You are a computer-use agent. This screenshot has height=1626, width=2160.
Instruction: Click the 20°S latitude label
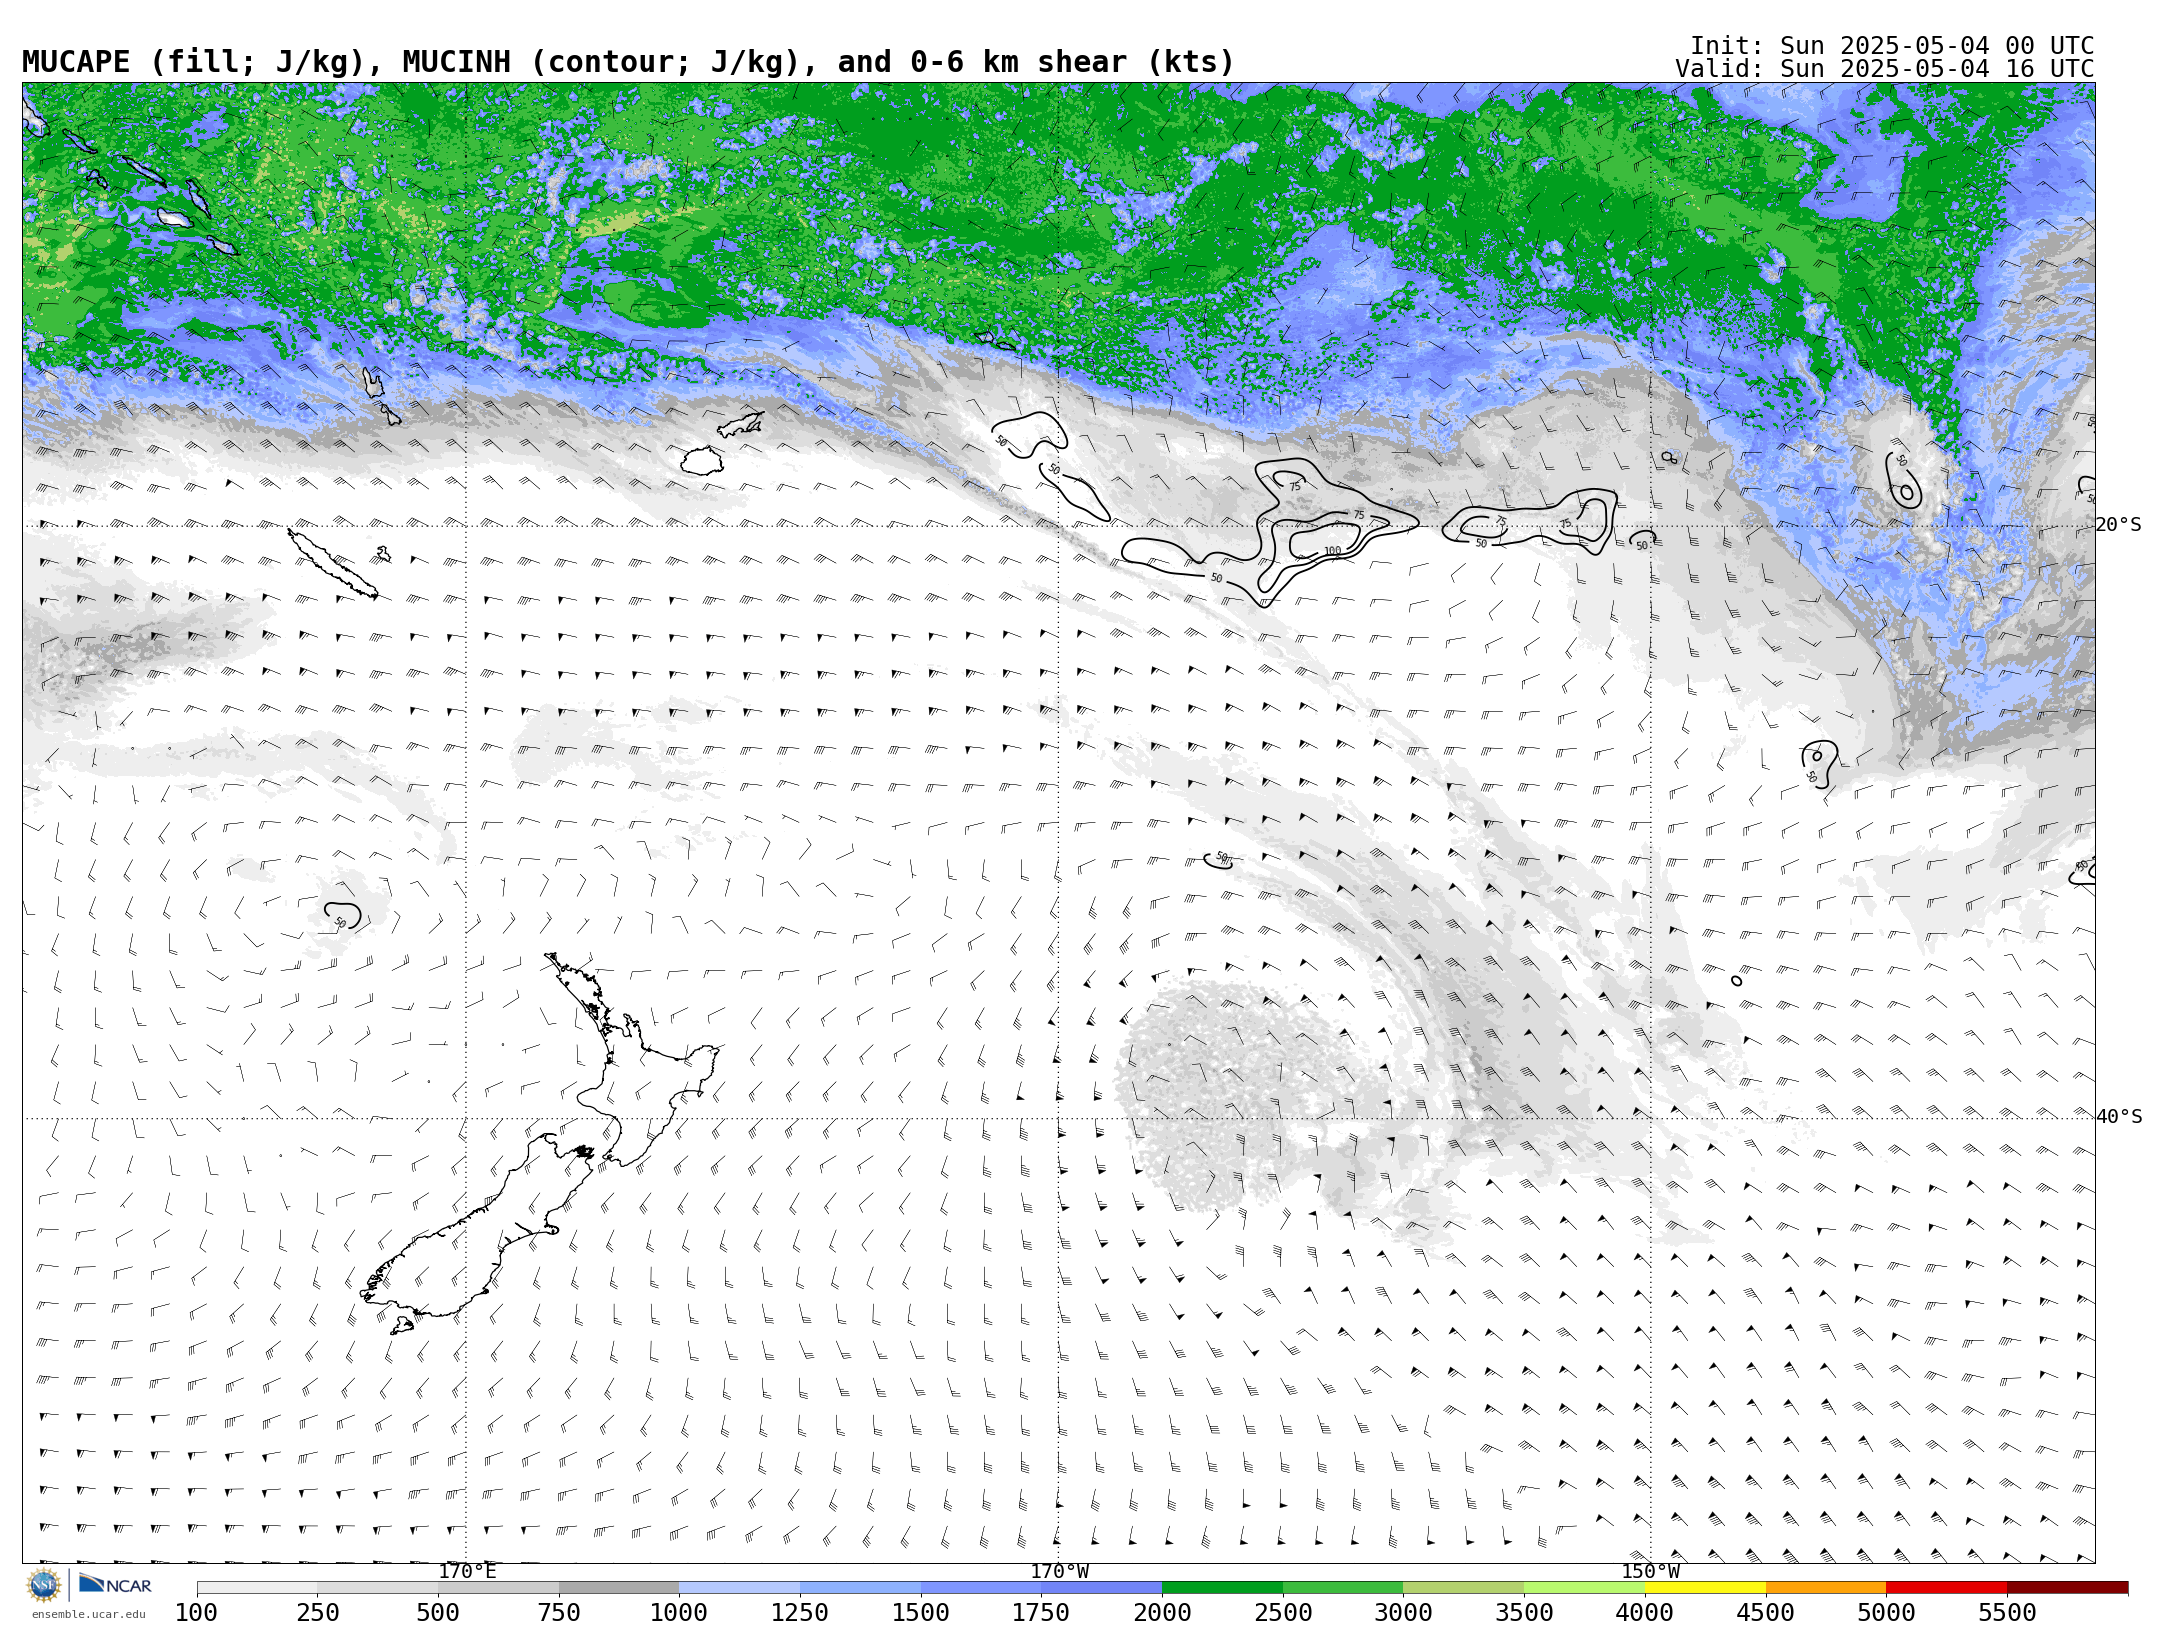click(x=2118, y=525)
